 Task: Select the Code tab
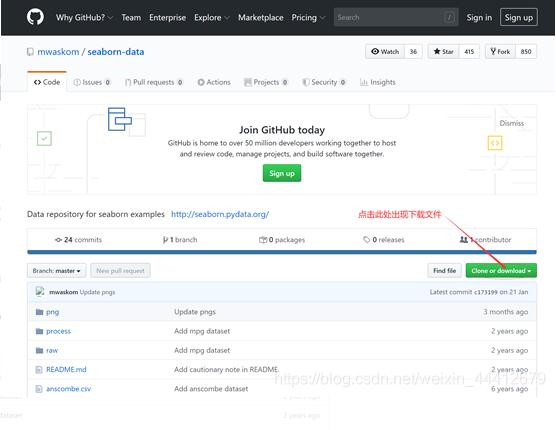coord(47,82)
